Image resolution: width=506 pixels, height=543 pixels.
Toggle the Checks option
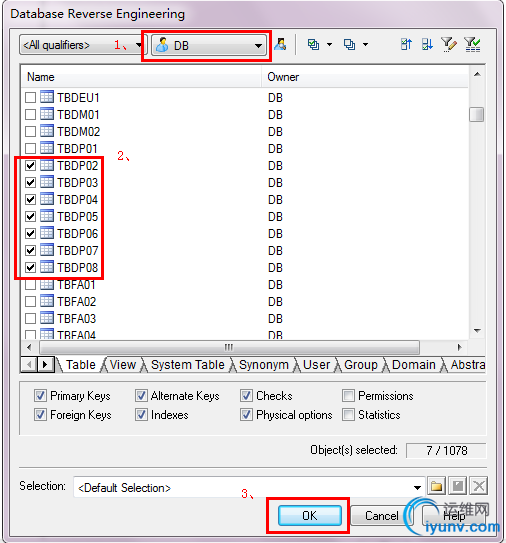pyautogui.click(x=246, y=395)
